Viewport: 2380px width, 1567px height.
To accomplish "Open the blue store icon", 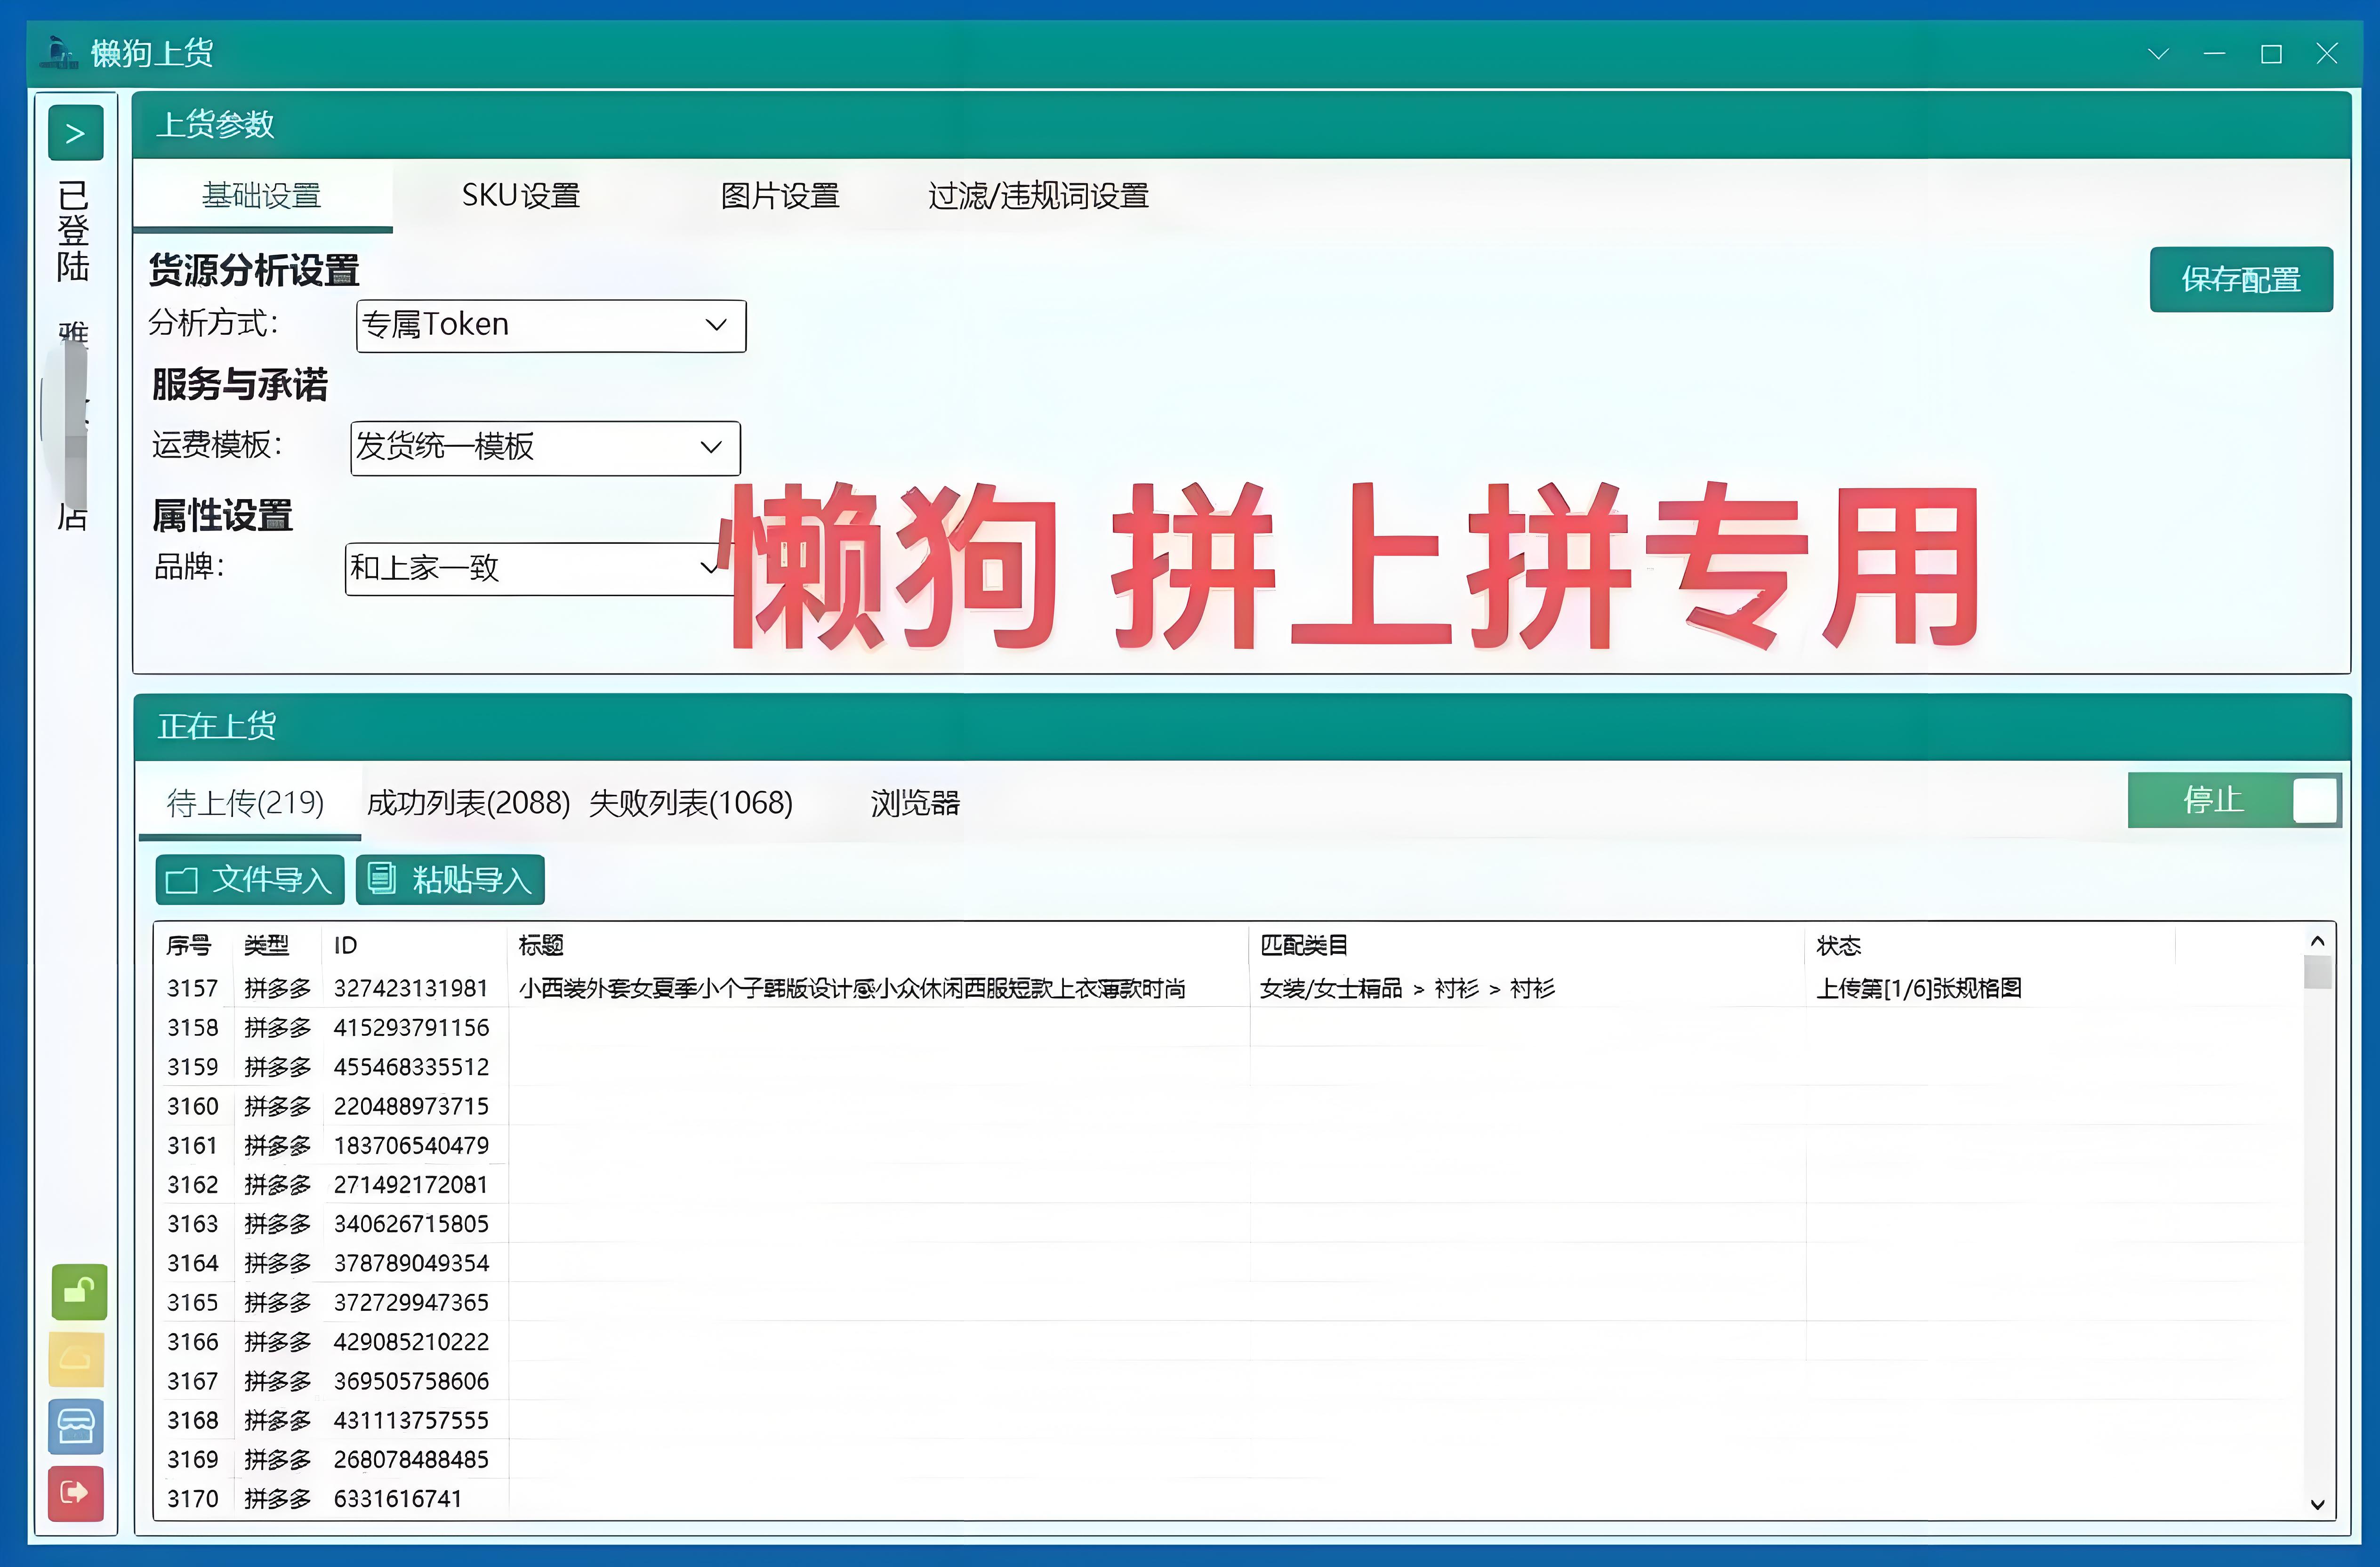I will pyautogui.click(x=76, y=1426).
